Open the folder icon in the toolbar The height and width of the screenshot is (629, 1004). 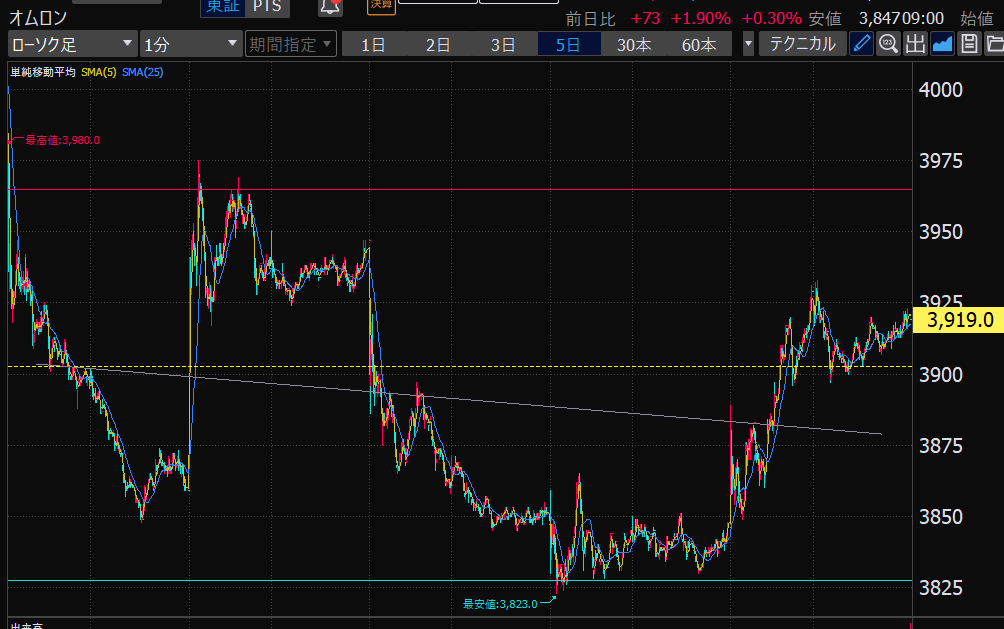(x=994, y=44)
